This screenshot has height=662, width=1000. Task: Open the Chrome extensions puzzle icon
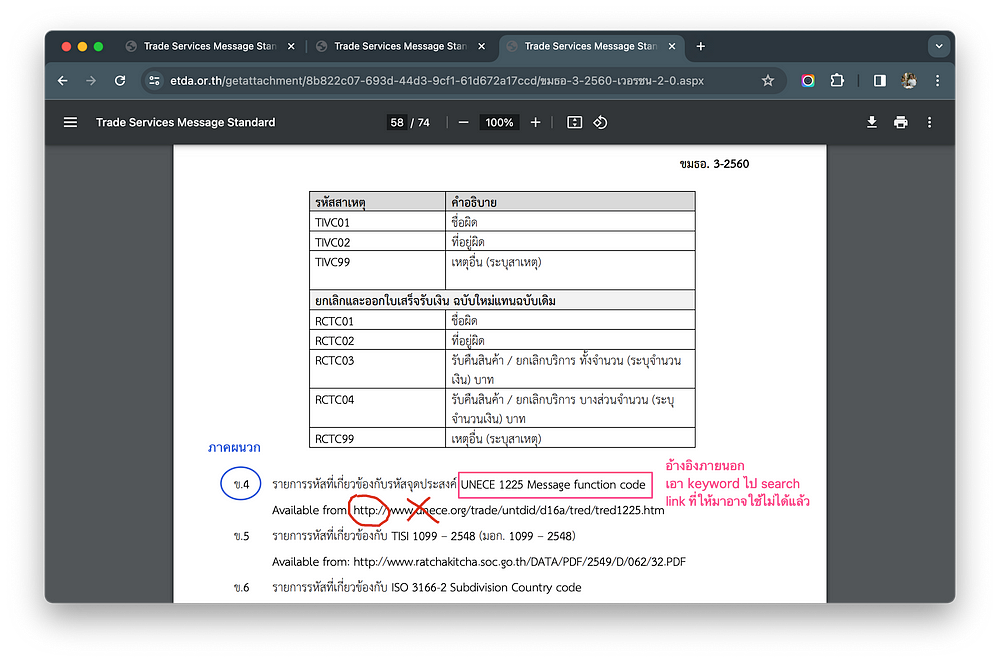[x=838, y=81]
